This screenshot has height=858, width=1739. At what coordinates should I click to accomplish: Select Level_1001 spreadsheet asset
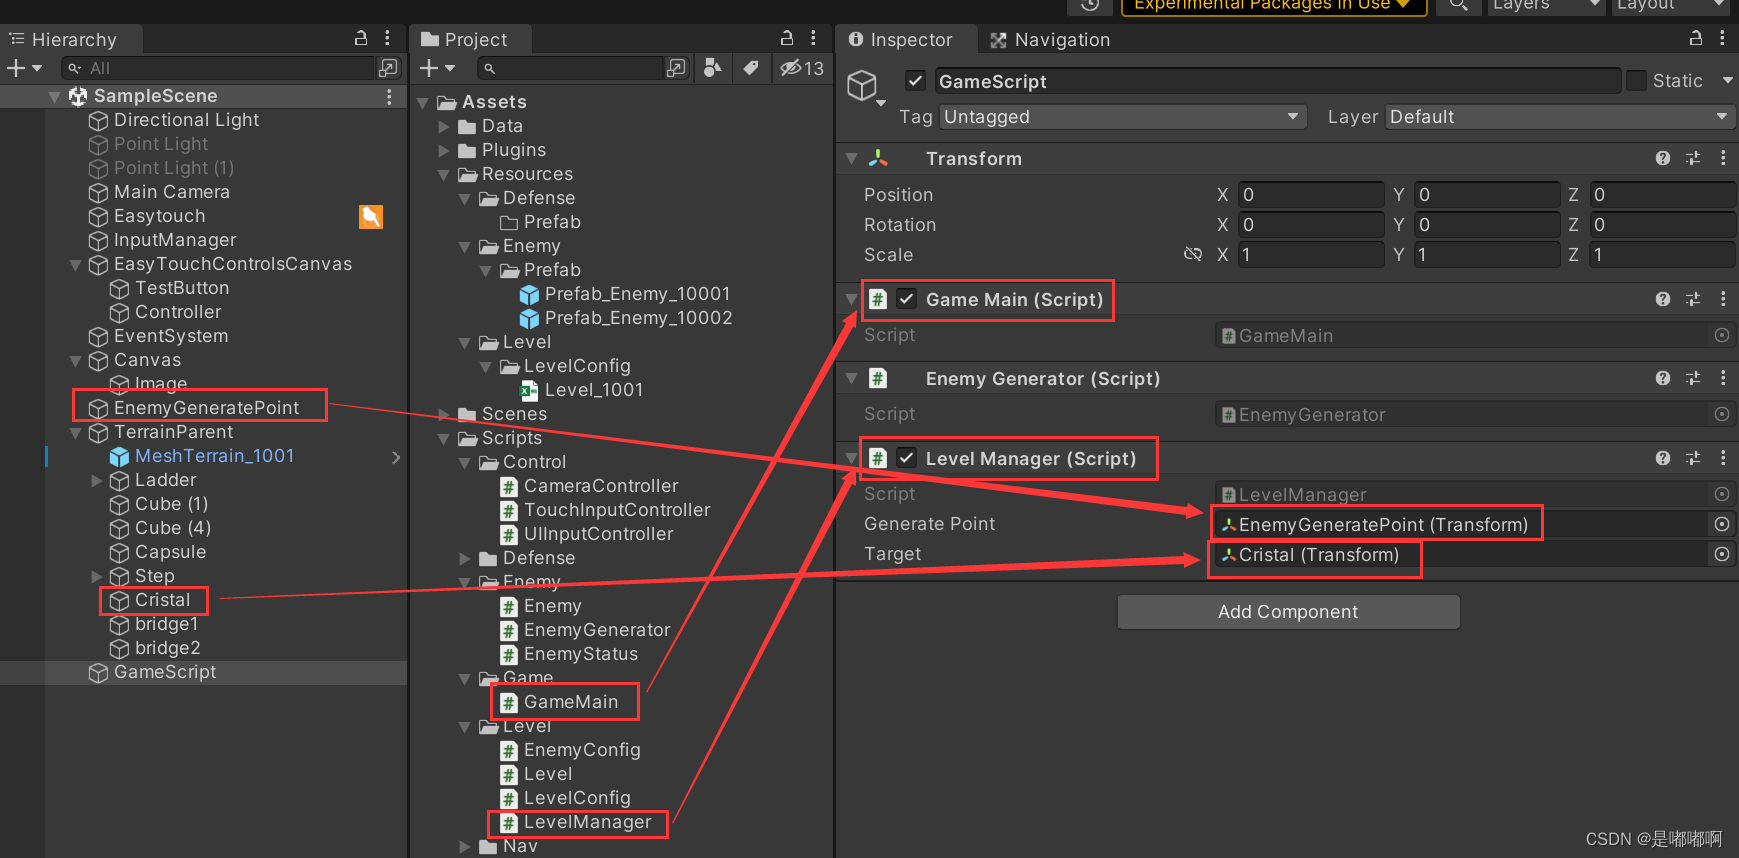coord(593,390)
